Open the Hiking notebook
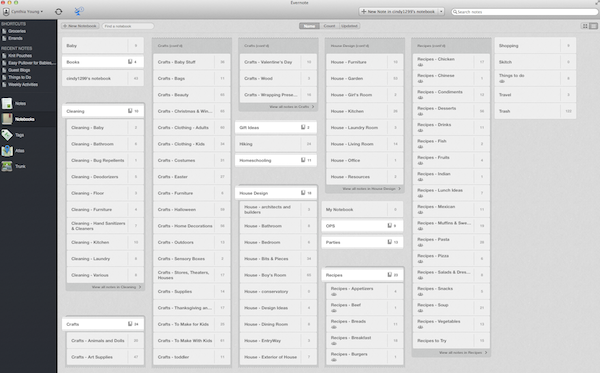The width and height of the screenshot is (600, 373). click(276, 144)
